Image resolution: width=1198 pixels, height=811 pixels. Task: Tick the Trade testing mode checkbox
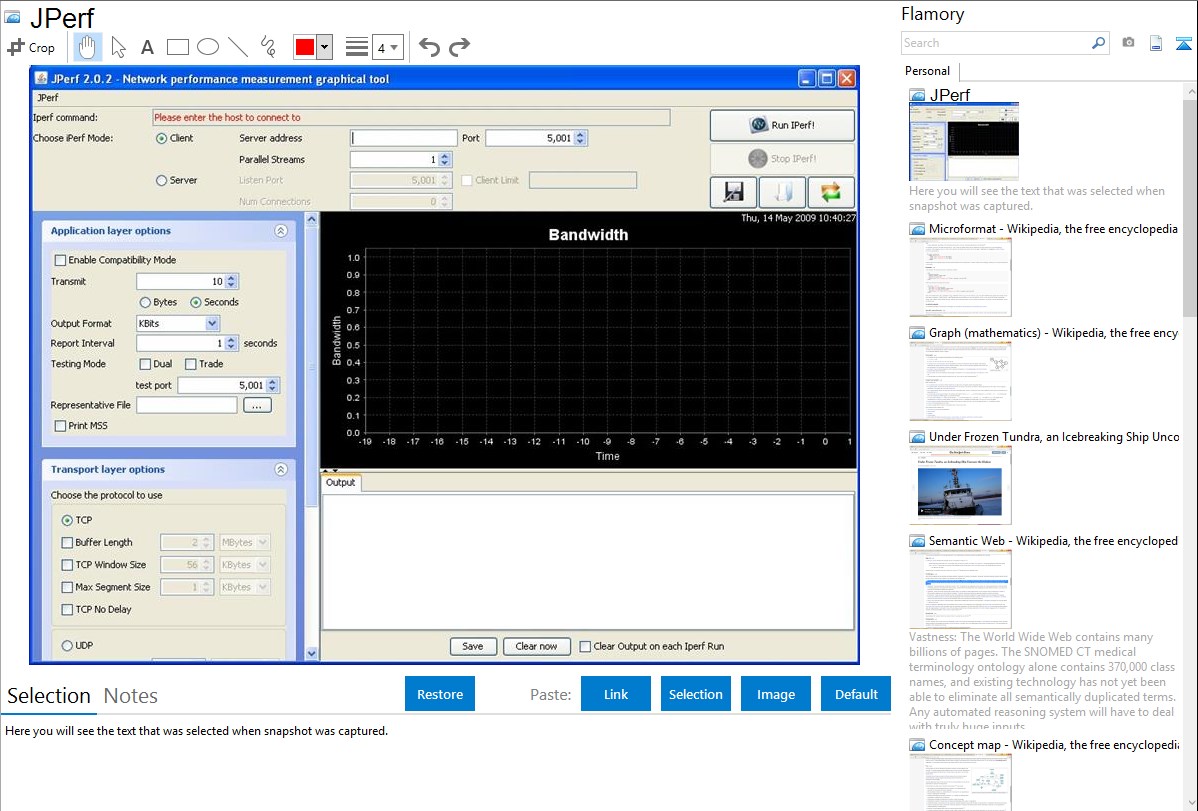(x=191, y=364)
